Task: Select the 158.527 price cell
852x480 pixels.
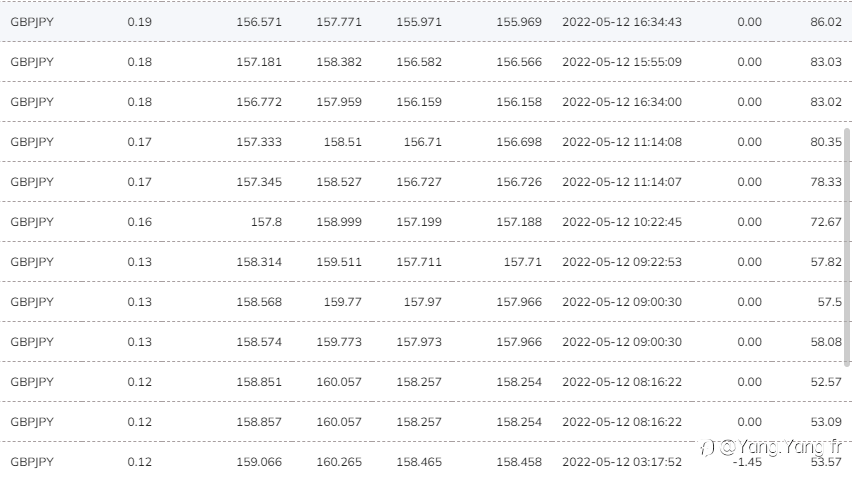Action: tap(339, 182)
